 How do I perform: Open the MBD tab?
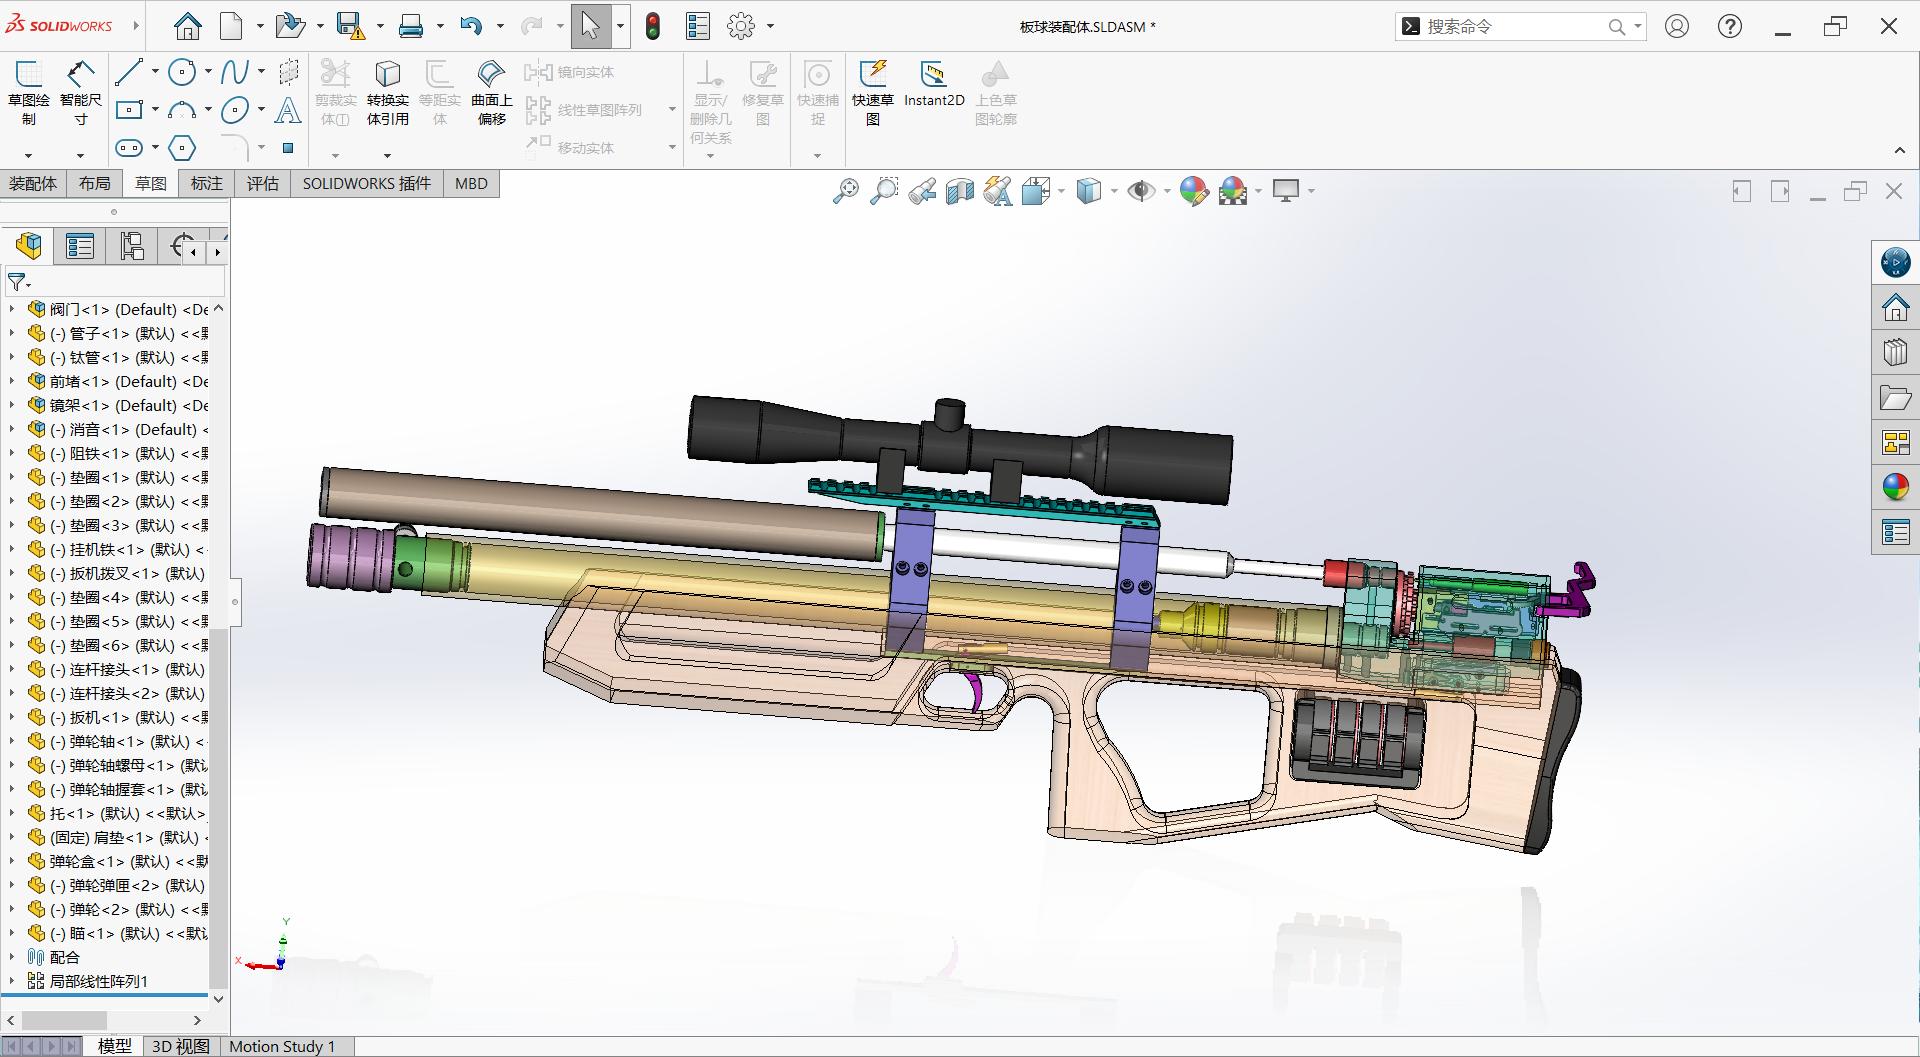pos(471,183)
